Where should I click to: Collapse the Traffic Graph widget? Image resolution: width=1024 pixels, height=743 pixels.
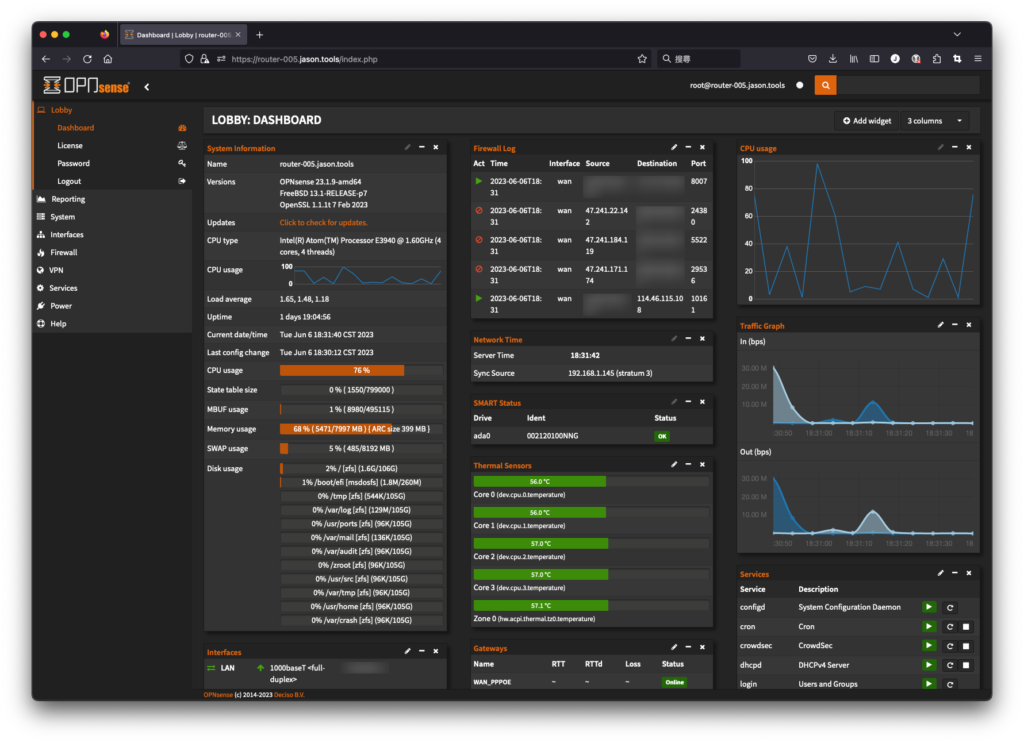(x=955, y=324)
